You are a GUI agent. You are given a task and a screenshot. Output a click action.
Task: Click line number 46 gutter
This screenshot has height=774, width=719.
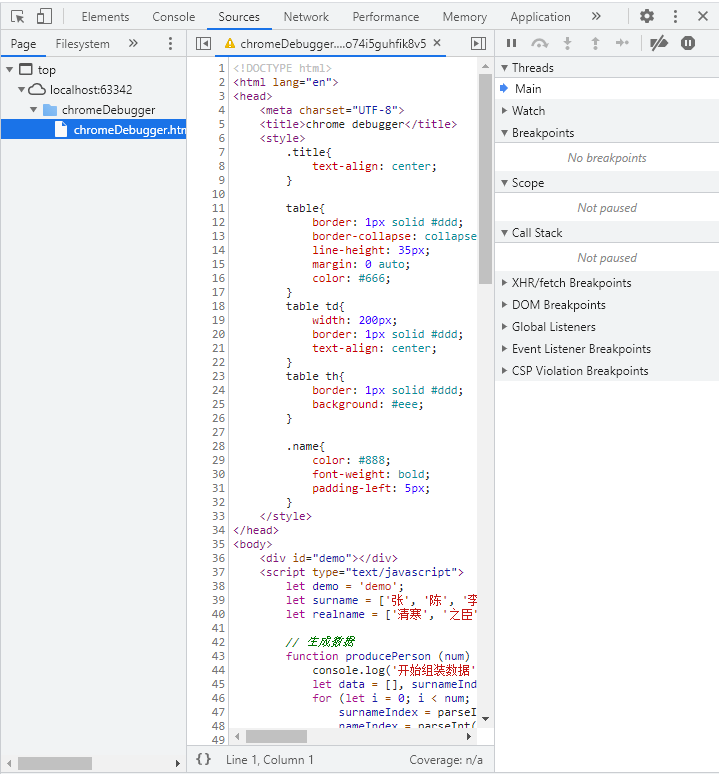(218, 698)
